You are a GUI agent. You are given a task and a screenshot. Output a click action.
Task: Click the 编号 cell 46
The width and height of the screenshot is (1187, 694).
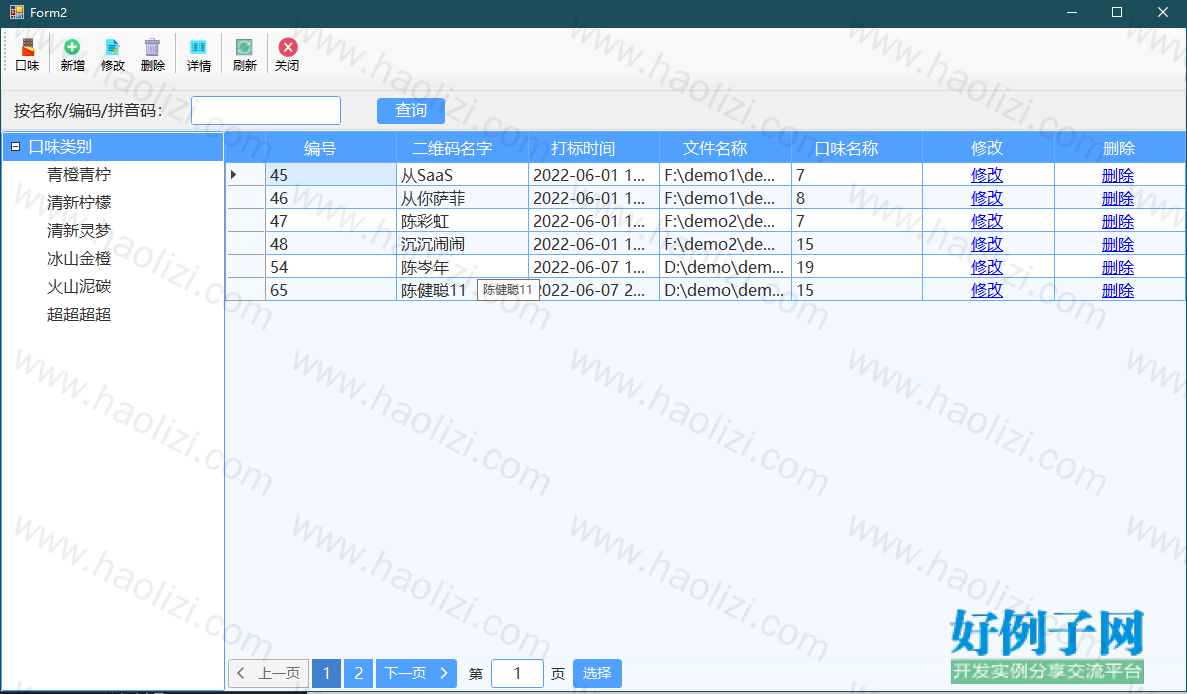point(331,198)
